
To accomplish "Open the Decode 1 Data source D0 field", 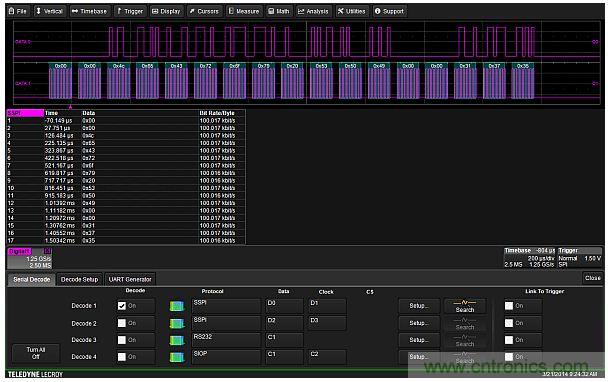I will pyautogui.click(x=284, y=306).
